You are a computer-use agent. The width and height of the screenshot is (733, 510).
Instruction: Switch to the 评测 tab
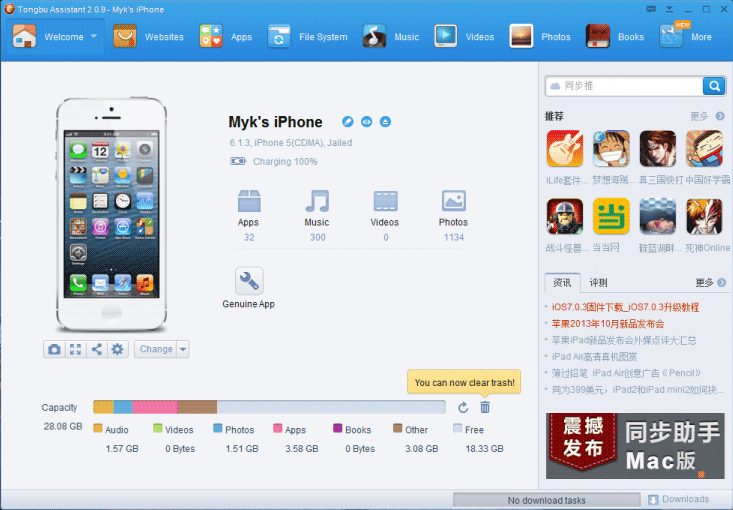pyautogui.click(x=598, y=283)
